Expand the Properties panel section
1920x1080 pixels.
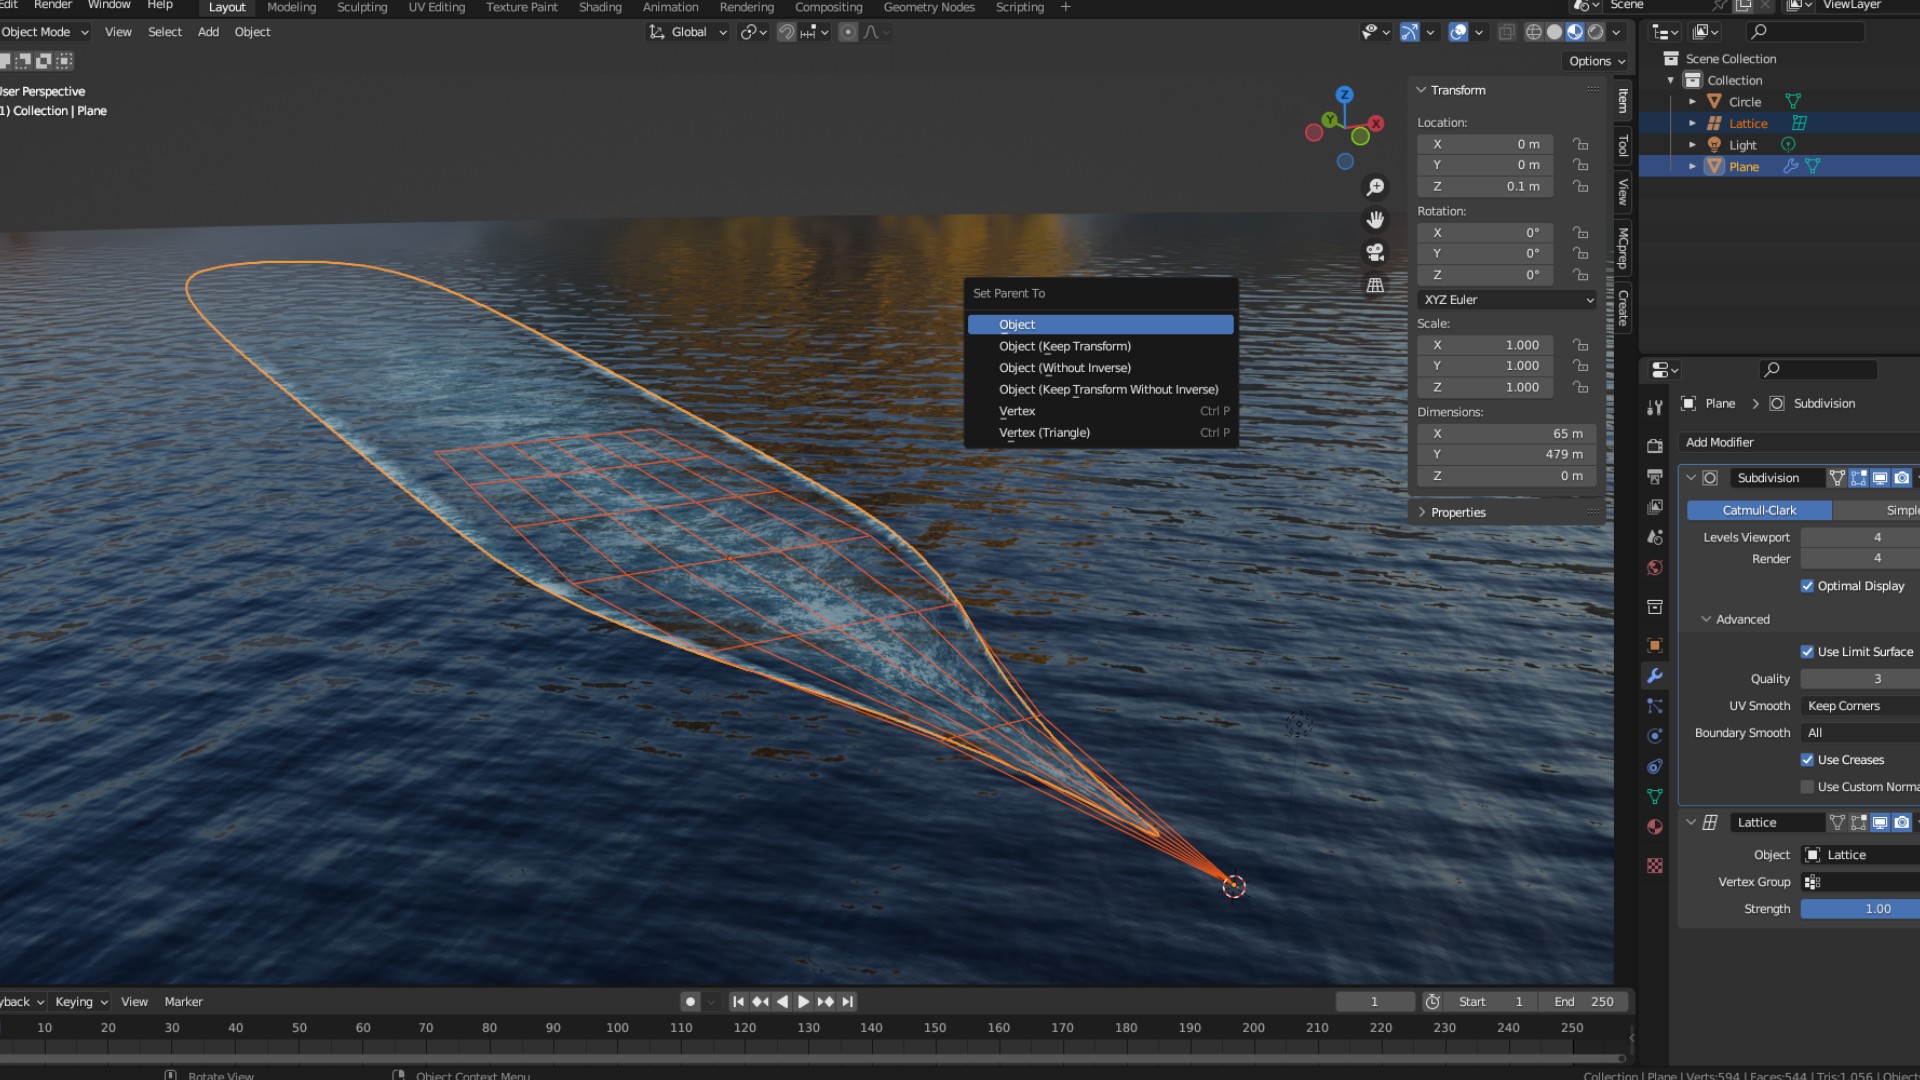[1458, 512]
